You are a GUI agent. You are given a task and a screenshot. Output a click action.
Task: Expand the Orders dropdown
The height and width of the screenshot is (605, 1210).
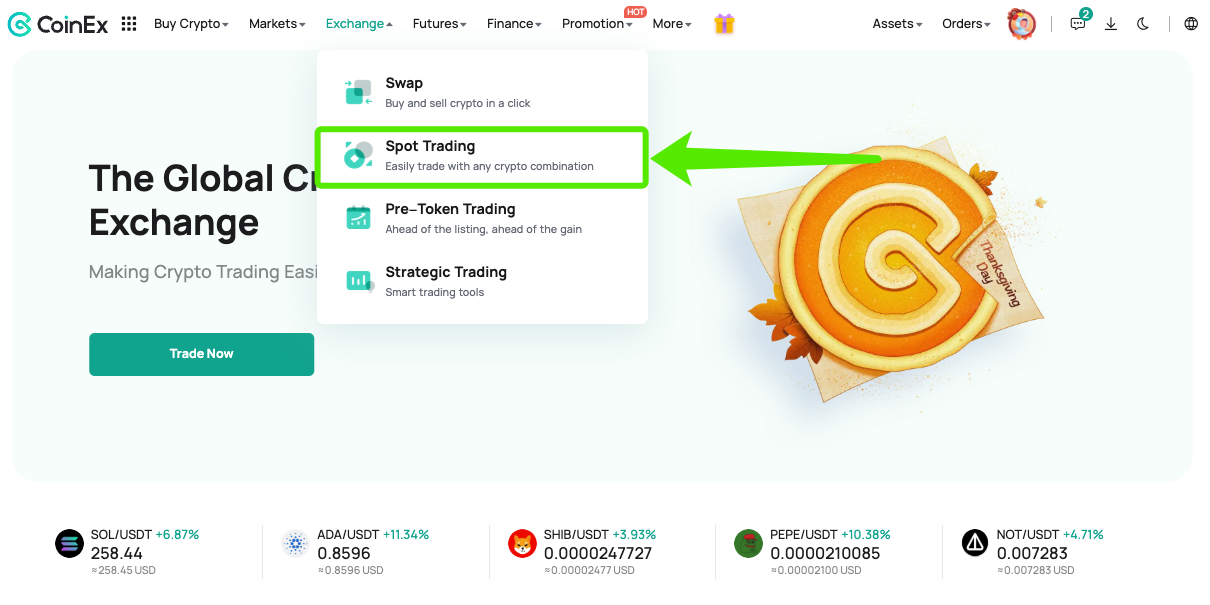click(x=966, y=24)
